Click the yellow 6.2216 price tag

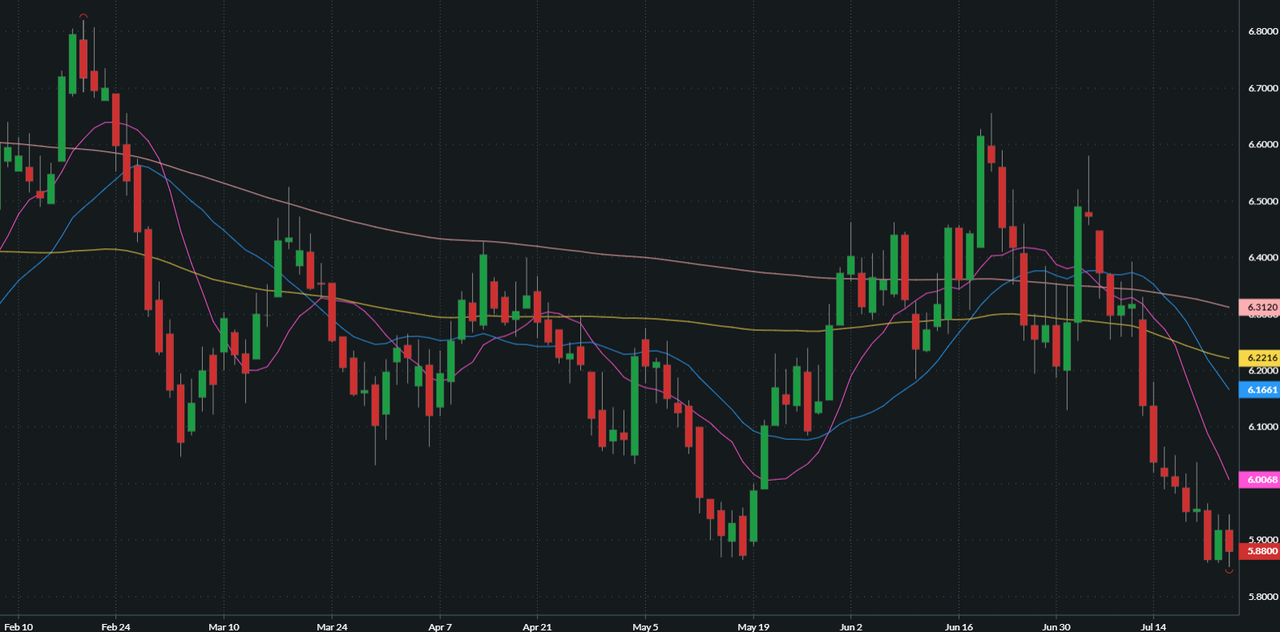(x=1259, y=358)
